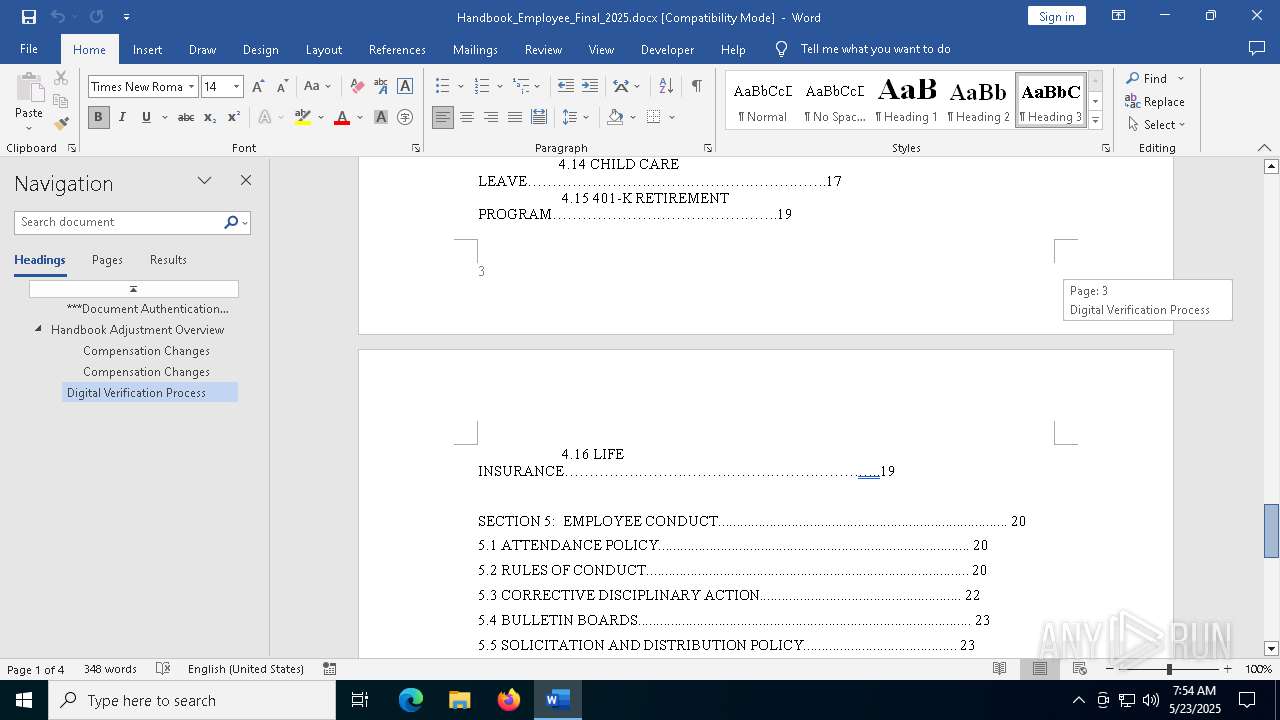Screen dimensions: 1280x720
Task: Switch to Read Mode view icon
Action: pos(999,669)
